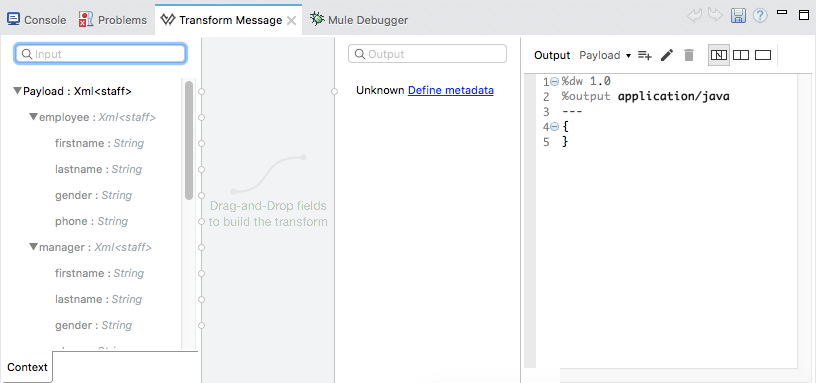Click the %output application/java code line
This screenshot has height=383, width=816.
[x=645, y=96]
